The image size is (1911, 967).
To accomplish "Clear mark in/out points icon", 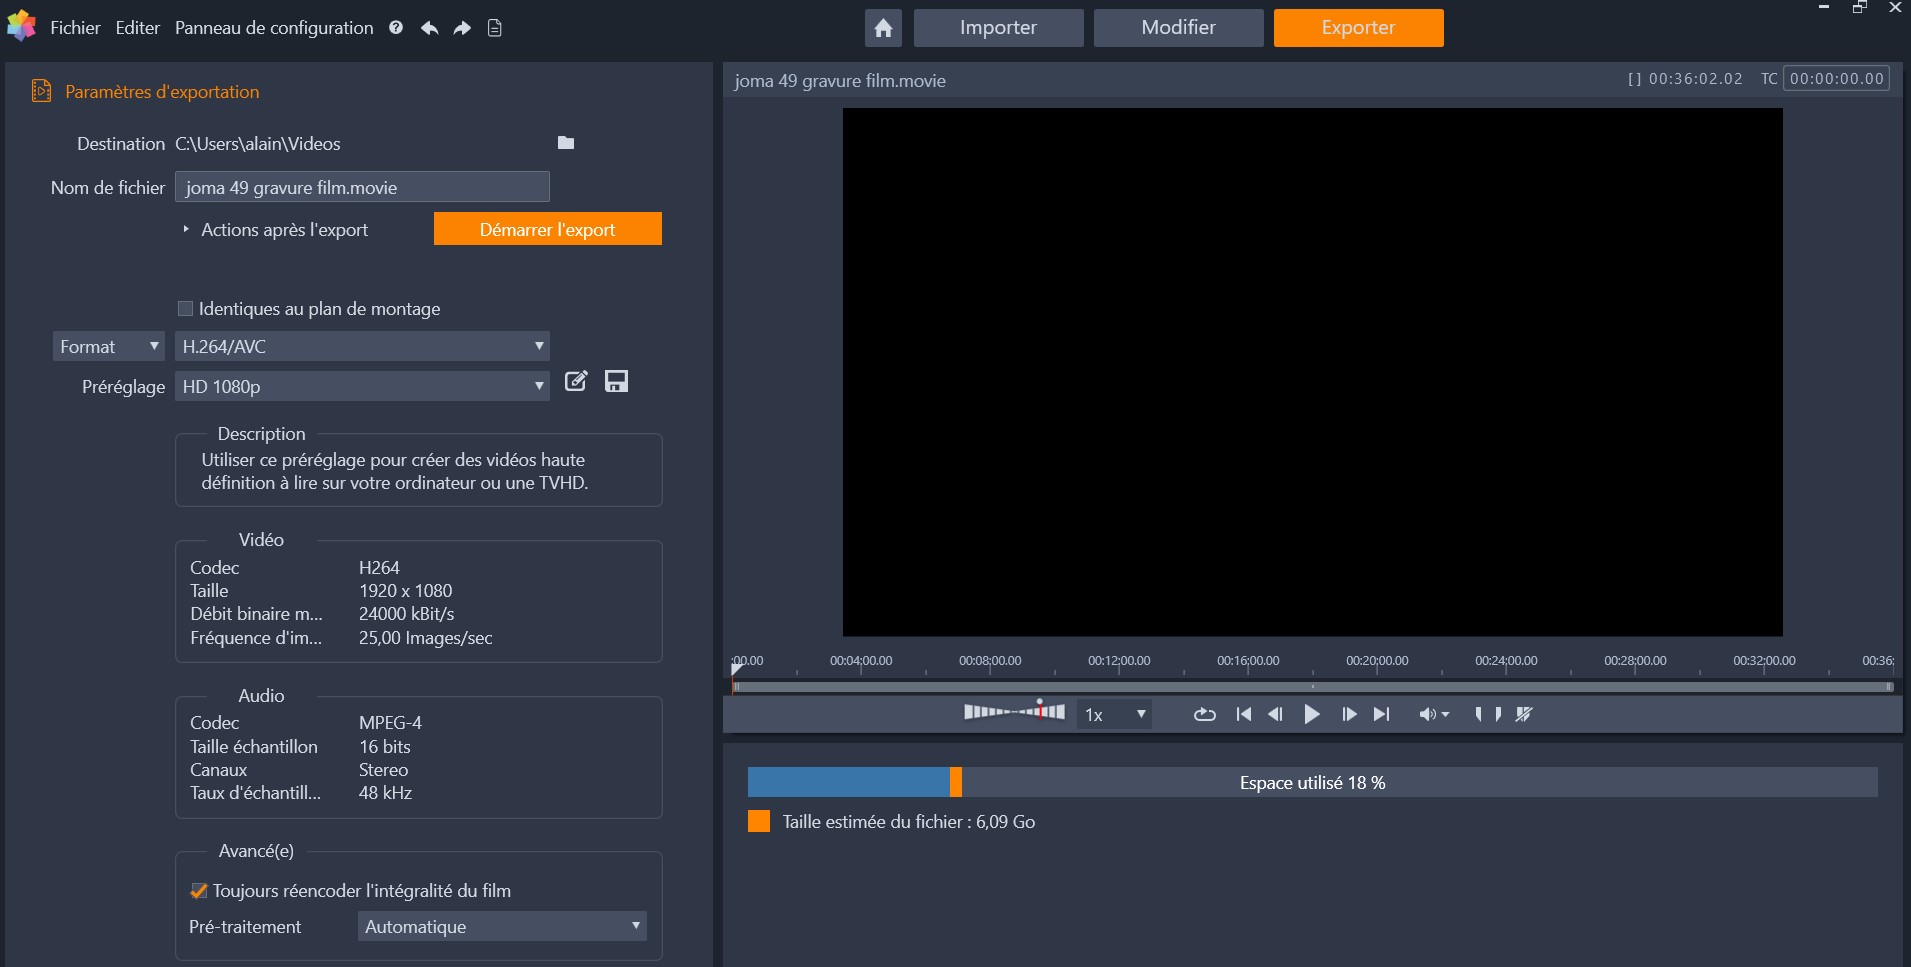I will (1524, 714).
